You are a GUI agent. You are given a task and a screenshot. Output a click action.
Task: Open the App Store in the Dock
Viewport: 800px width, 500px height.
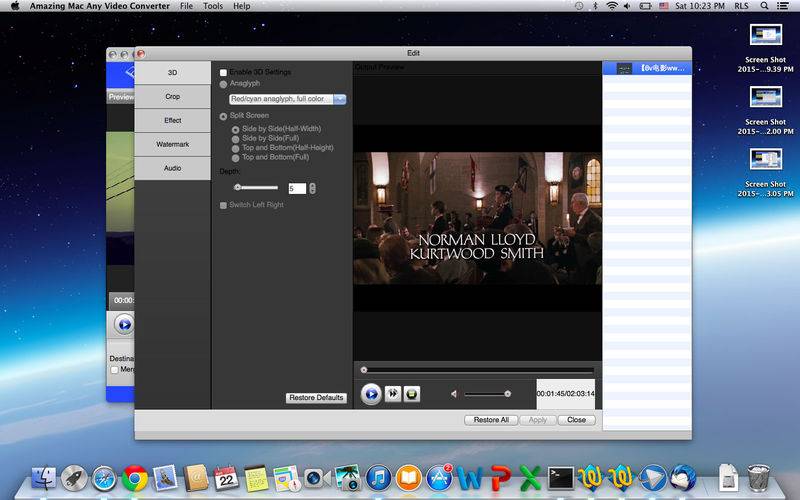(439, 478)
